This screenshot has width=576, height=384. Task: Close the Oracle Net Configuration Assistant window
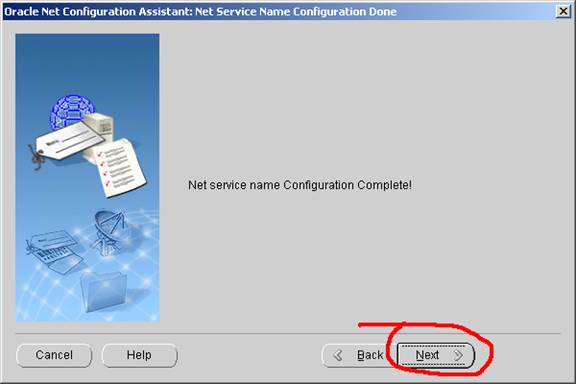[563, 11]
